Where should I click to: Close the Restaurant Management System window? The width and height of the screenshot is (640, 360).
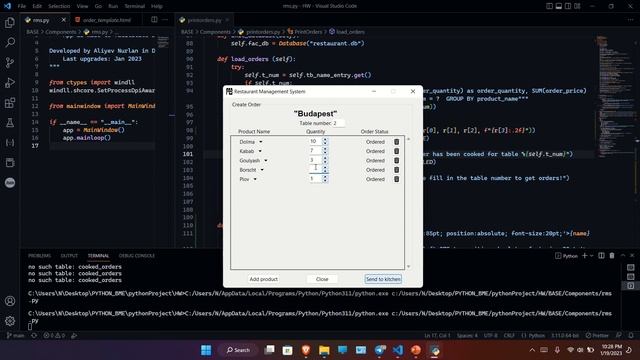click(x=413, y=91)
